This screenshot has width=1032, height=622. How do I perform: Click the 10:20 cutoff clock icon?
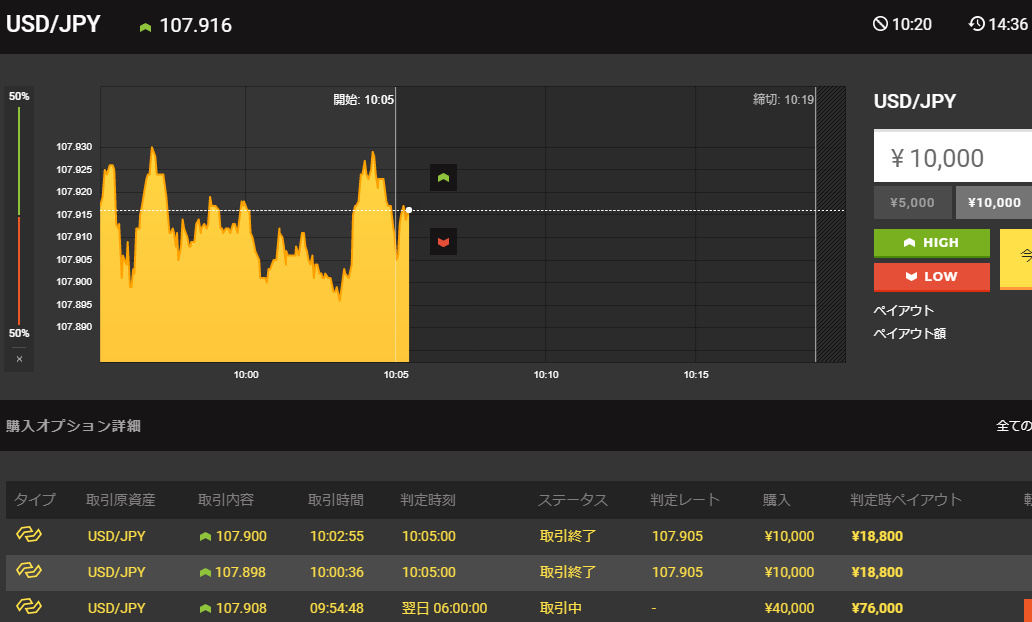tap(880, 24)
